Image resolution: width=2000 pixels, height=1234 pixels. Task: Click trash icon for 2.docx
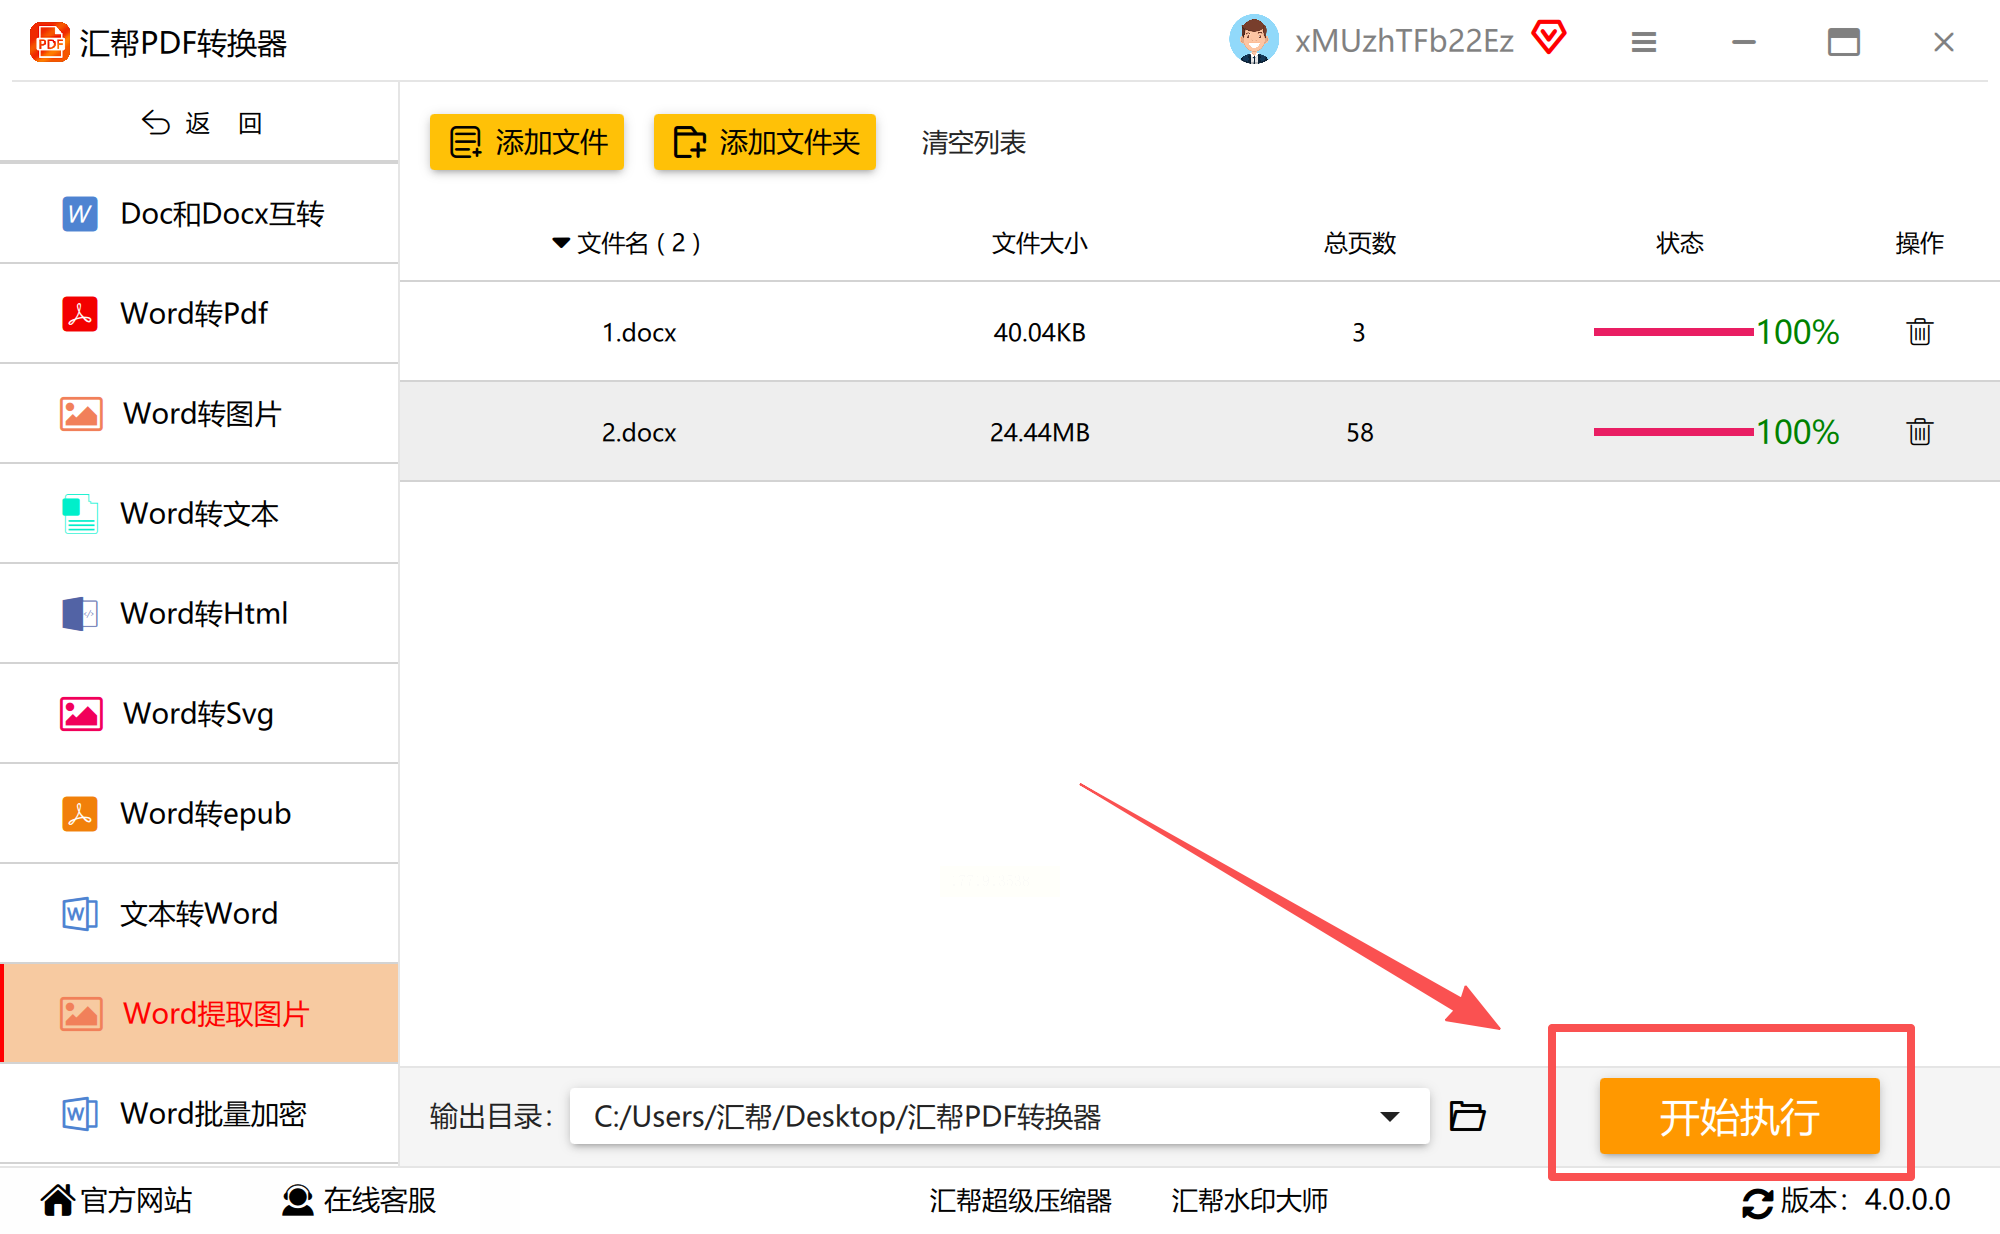pyautogui.click(x=1918, y=432)
